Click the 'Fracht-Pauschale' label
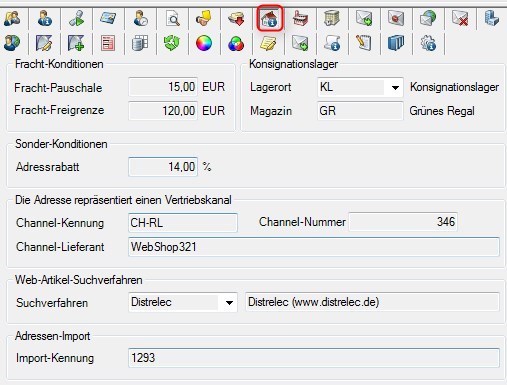 58,88
